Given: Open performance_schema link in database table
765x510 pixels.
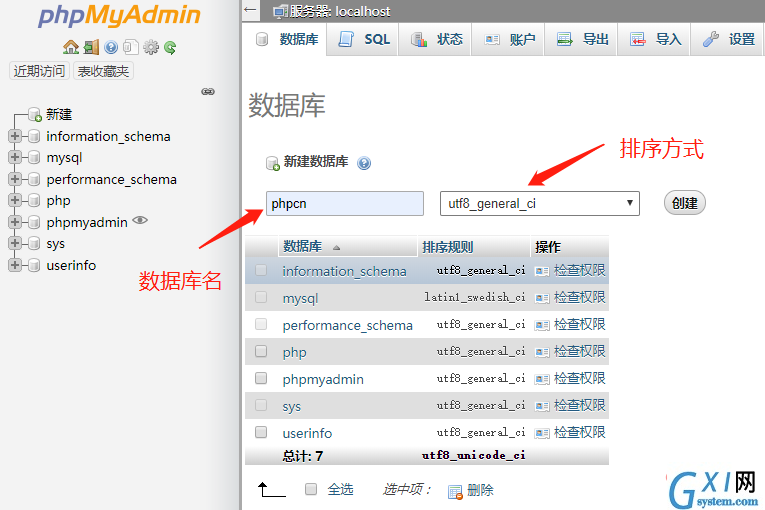Looking at the screenshot, I should click(347, 326).
